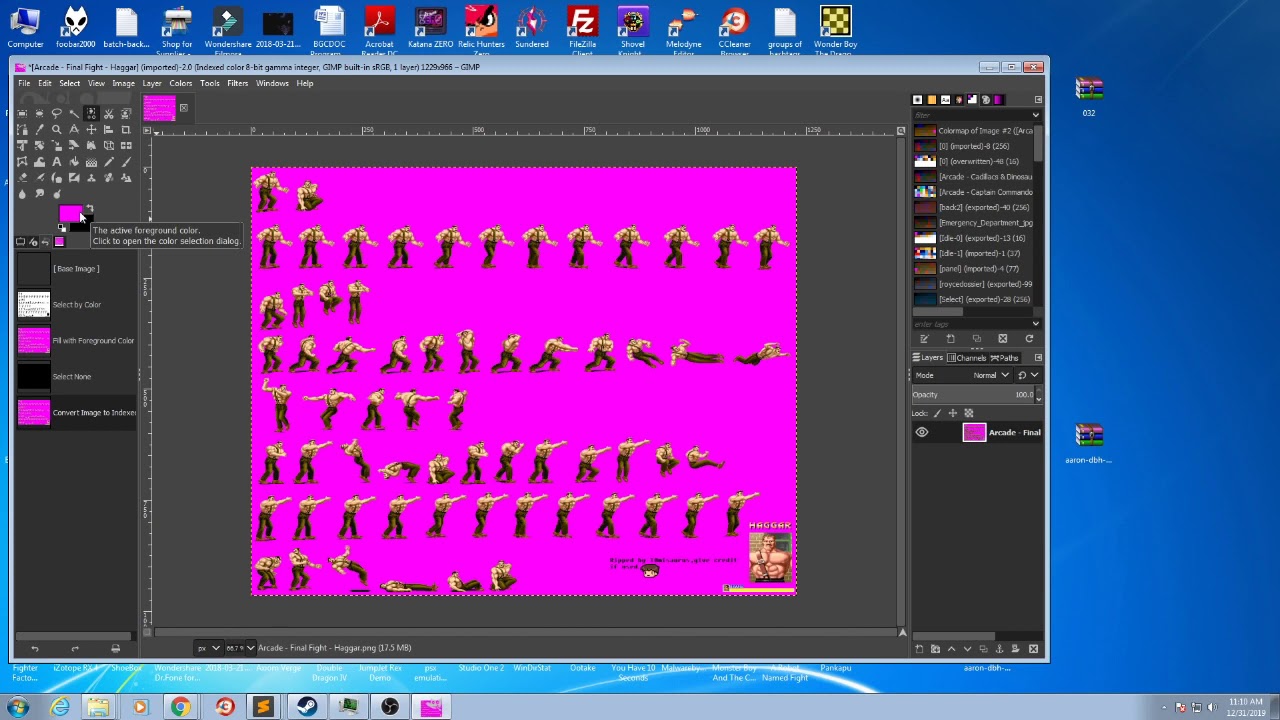Click the anchor floating layer icon
Image resolution: width=1280 pixels, height=720 pixels.
[999, 649]
